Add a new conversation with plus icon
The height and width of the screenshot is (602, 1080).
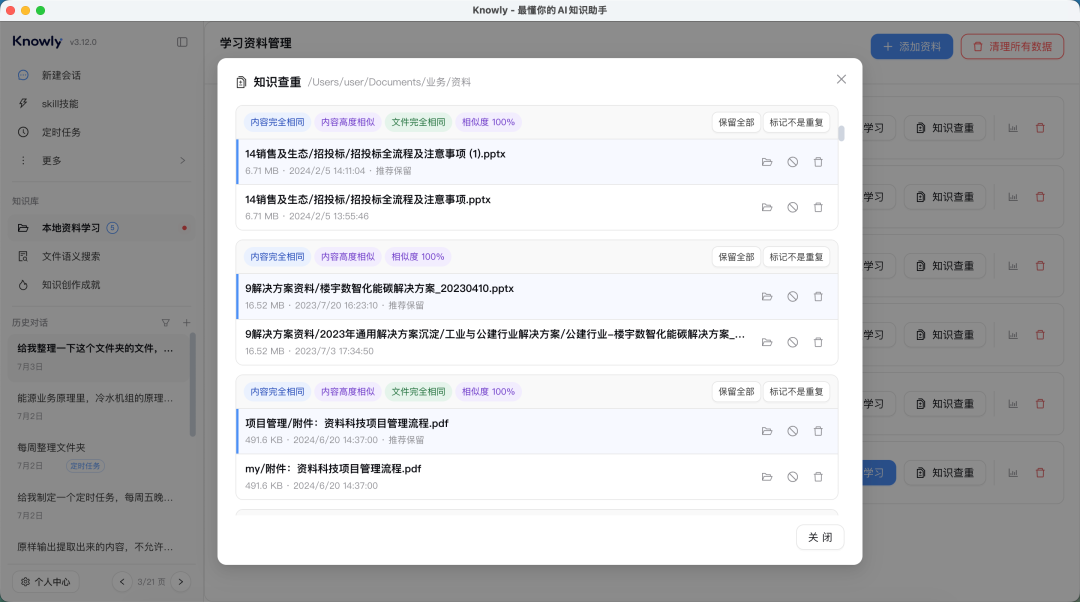pyautogui.click(x=187, y=322)
